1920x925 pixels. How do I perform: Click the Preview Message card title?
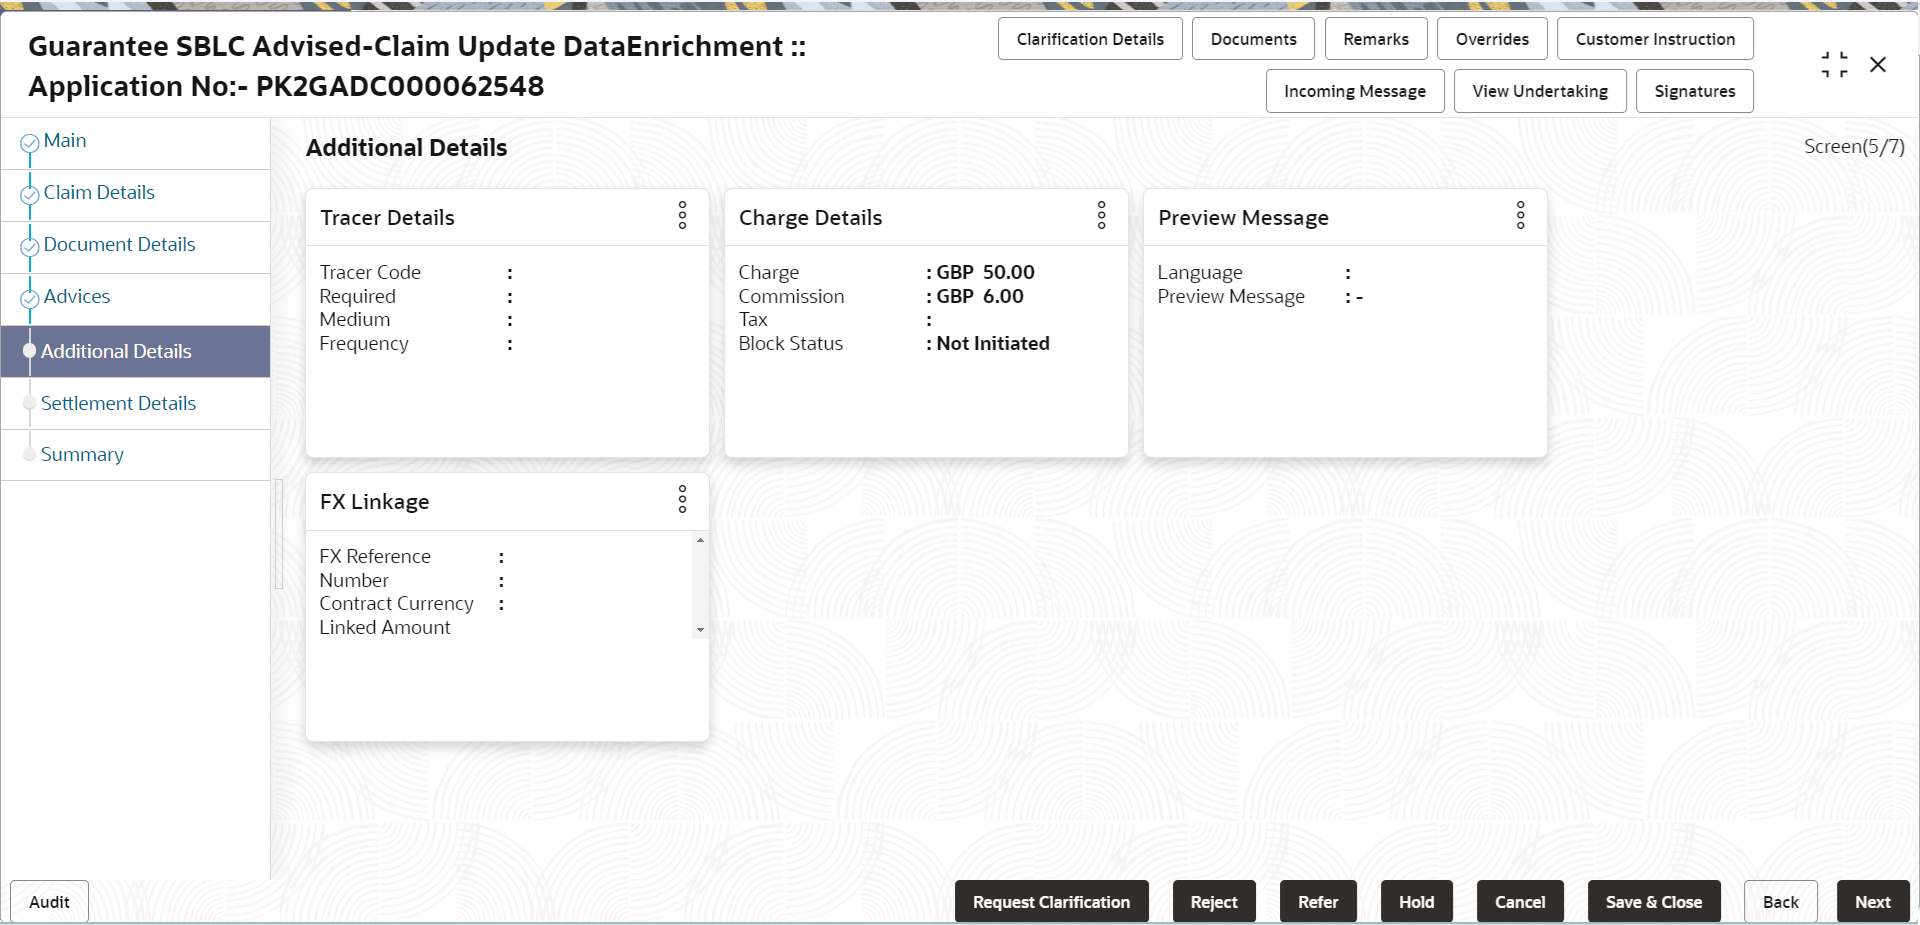(1243, 218)
